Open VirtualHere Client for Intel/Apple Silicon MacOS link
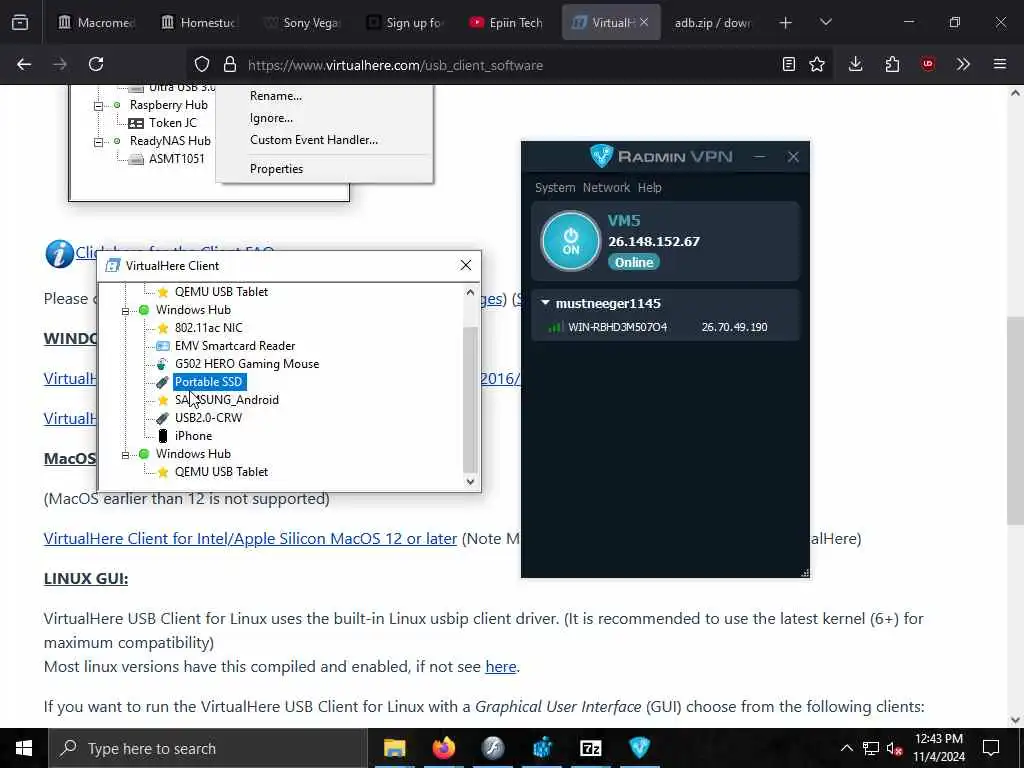 point(250,539)
